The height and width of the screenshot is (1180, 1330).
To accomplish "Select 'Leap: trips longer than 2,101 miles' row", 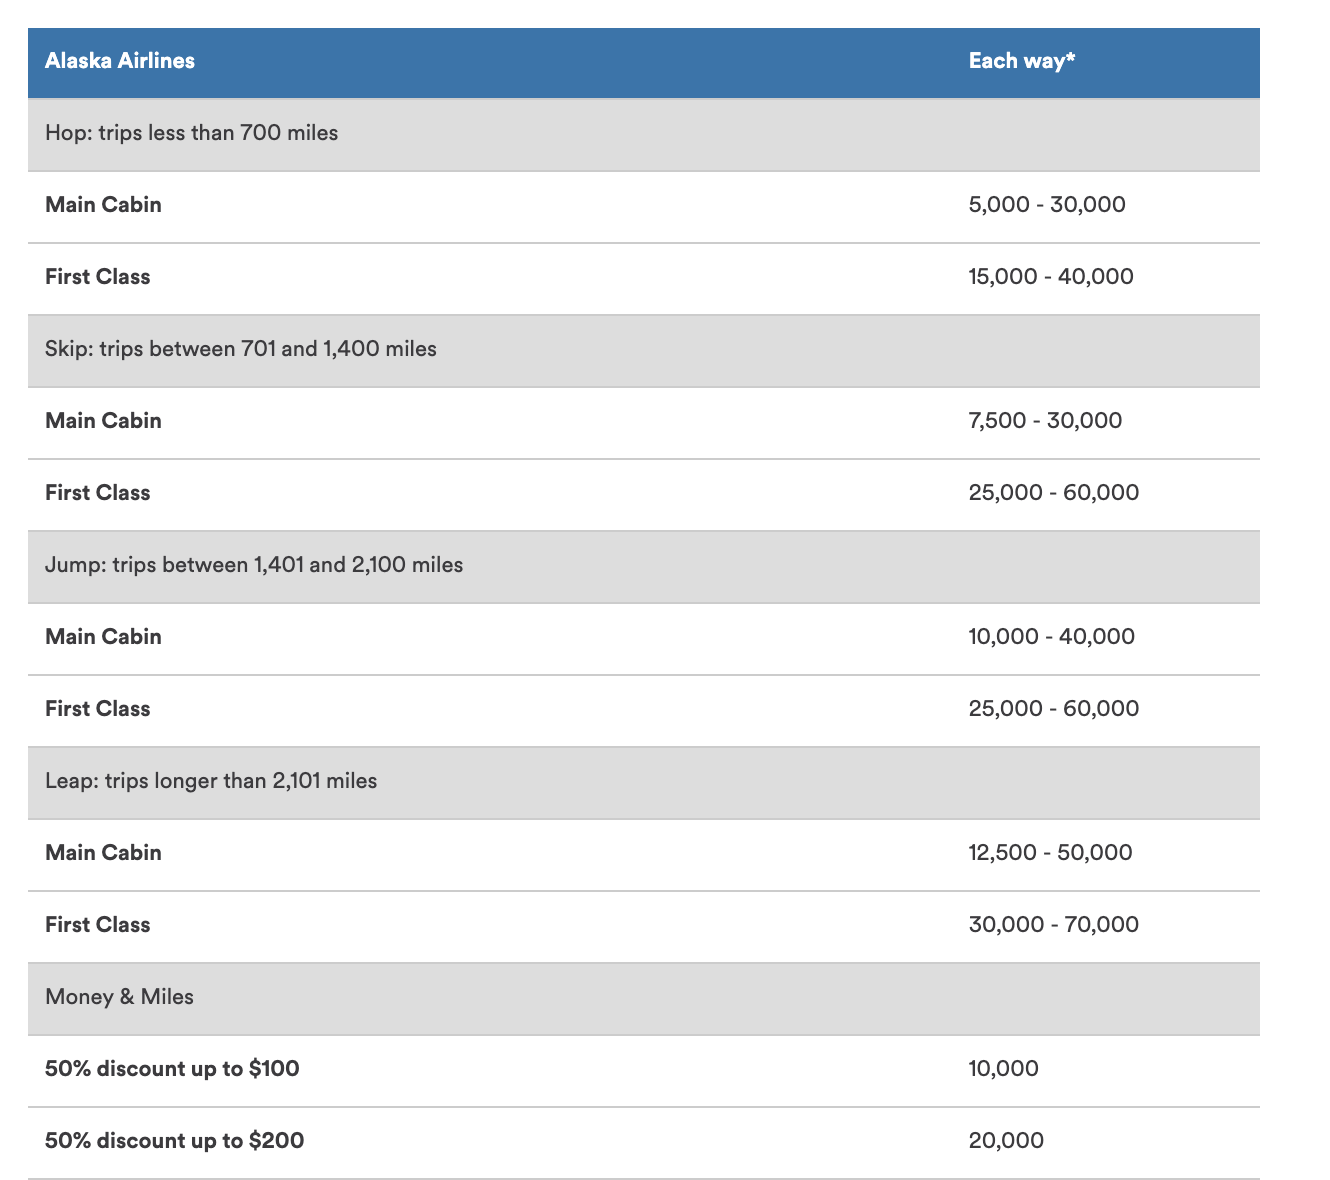I will (x=644, y=782).
